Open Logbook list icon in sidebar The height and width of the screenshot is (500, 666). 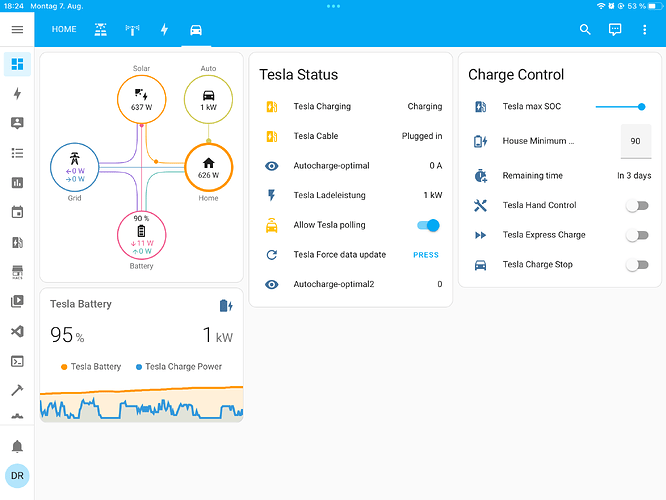17,153
